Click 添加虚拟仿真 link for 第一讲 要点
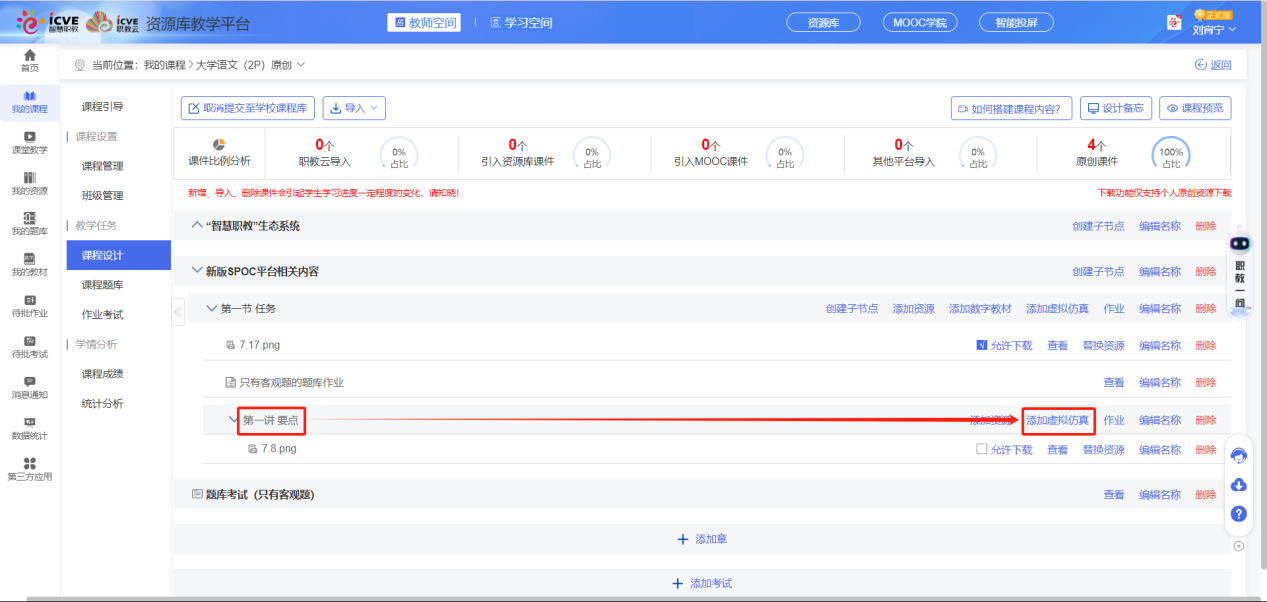 tap(1057, 420)
